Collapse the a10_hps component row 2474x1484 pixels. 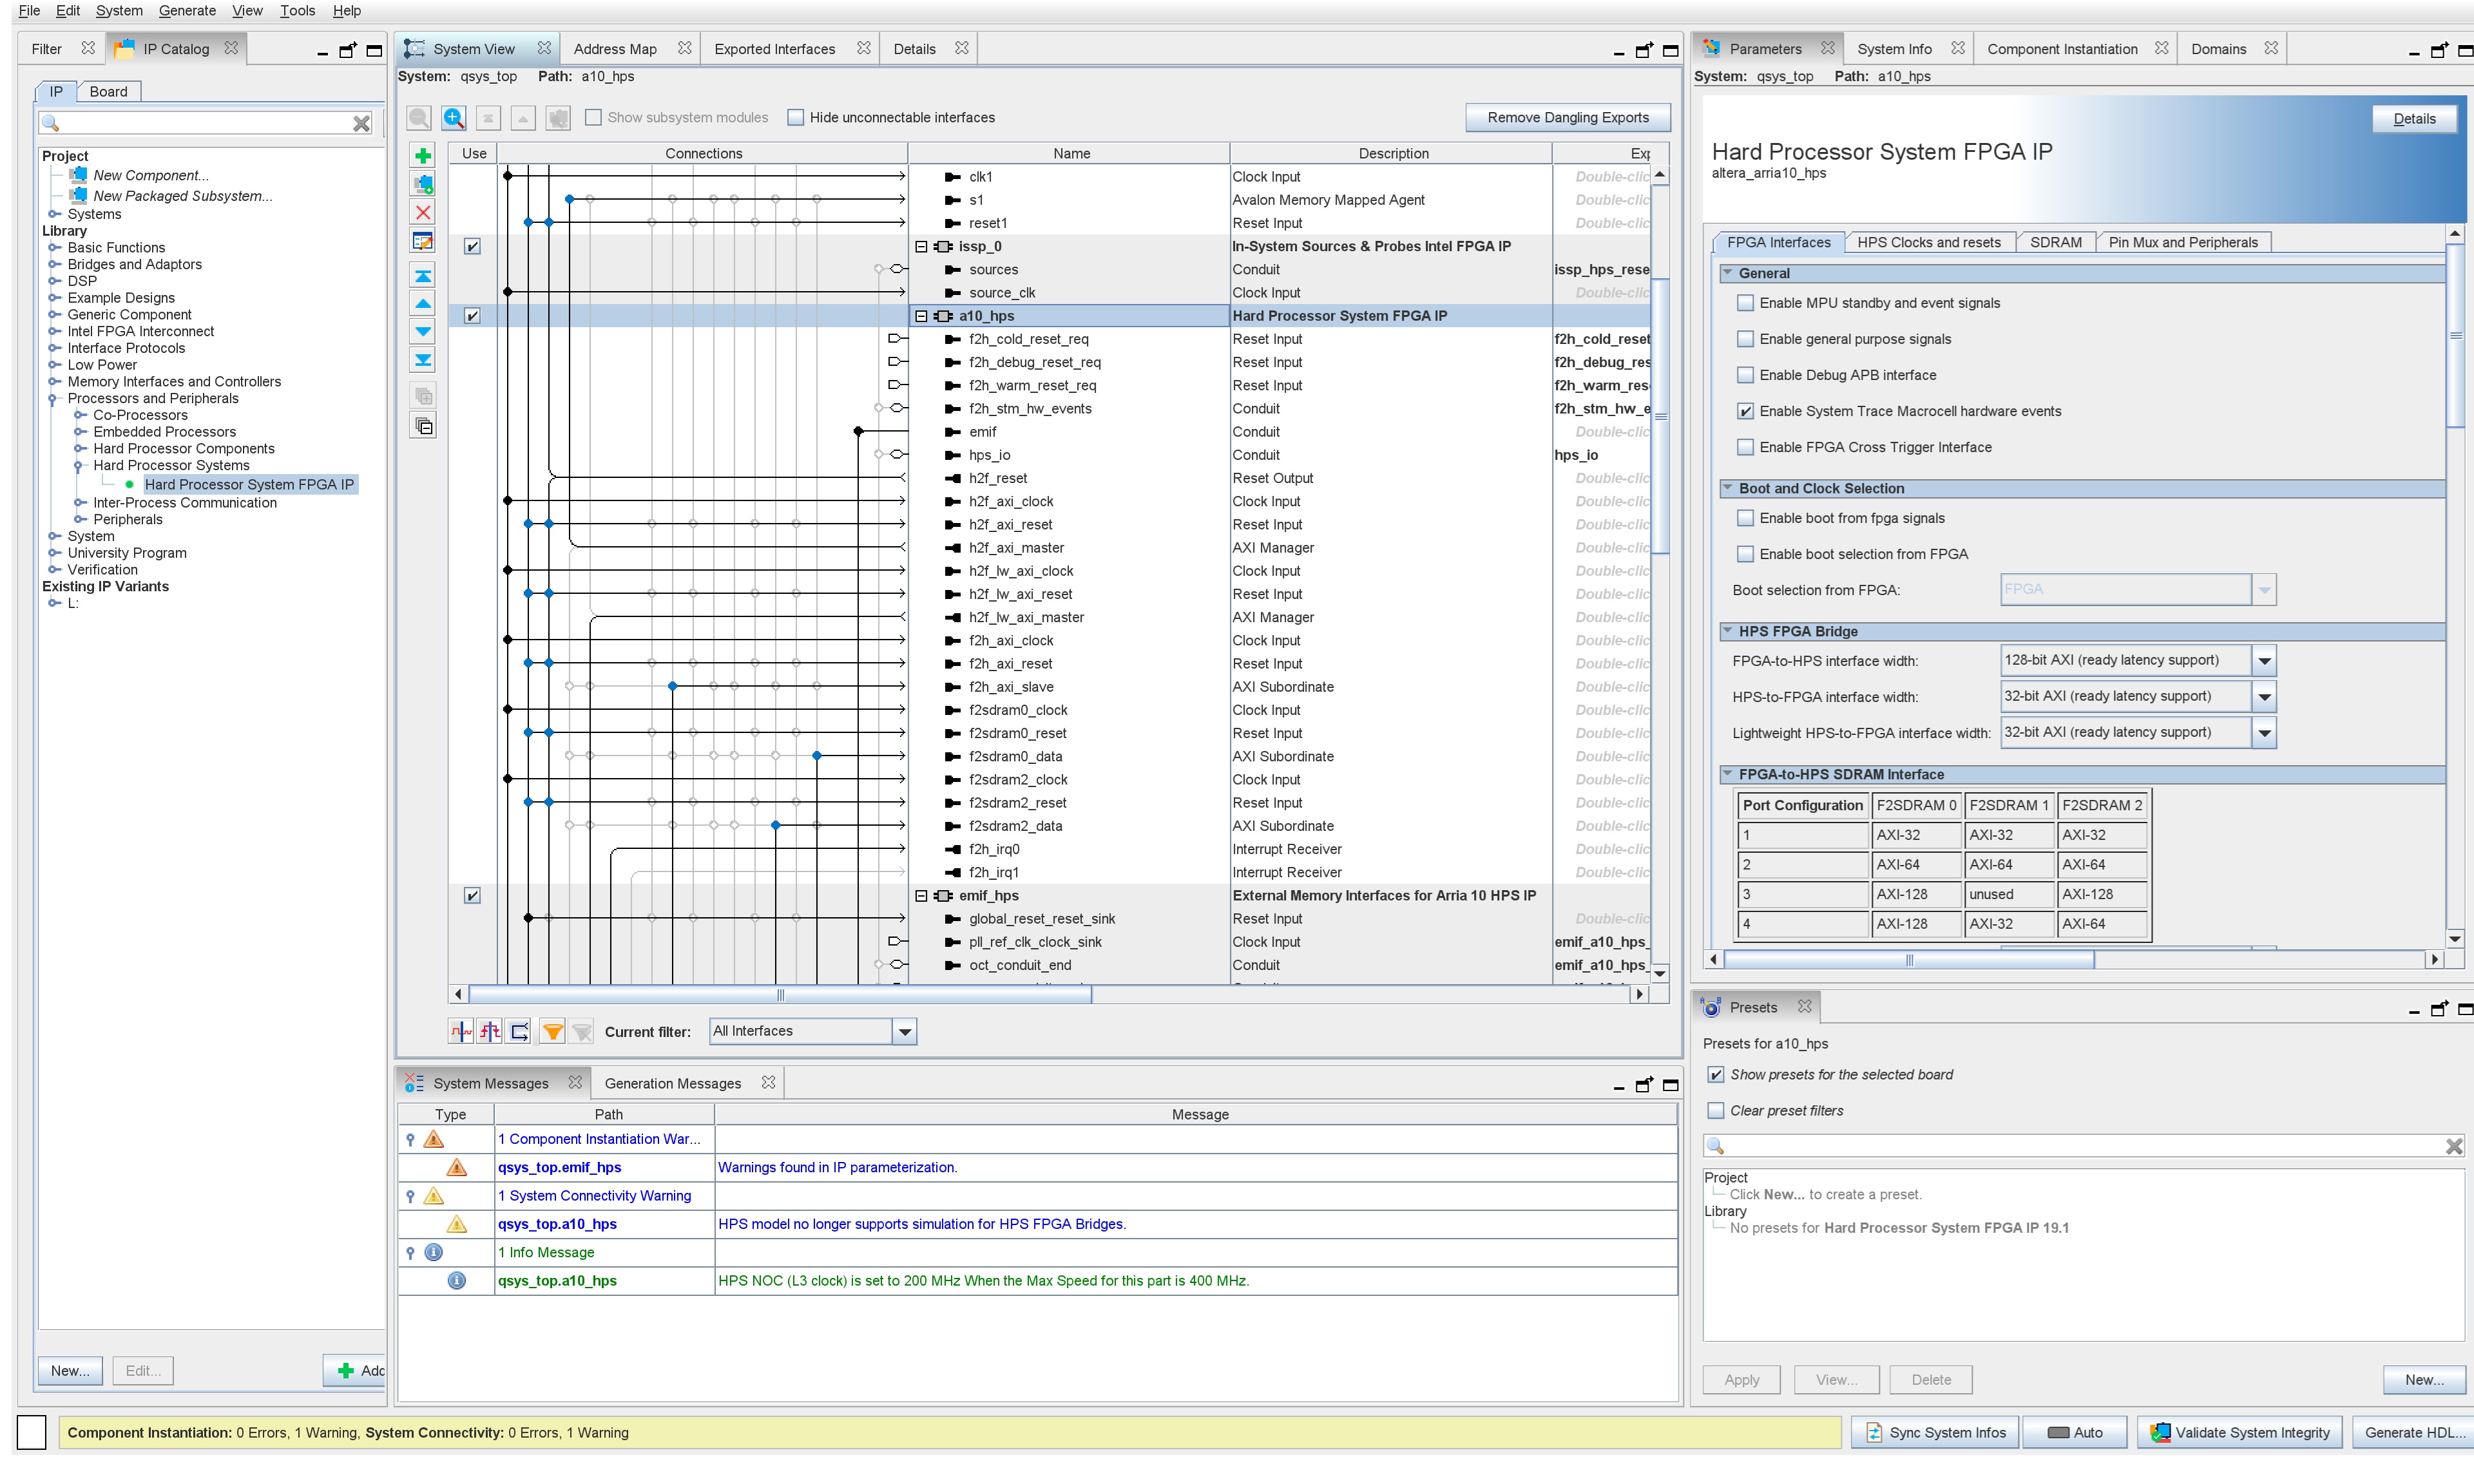coord(921,316)
